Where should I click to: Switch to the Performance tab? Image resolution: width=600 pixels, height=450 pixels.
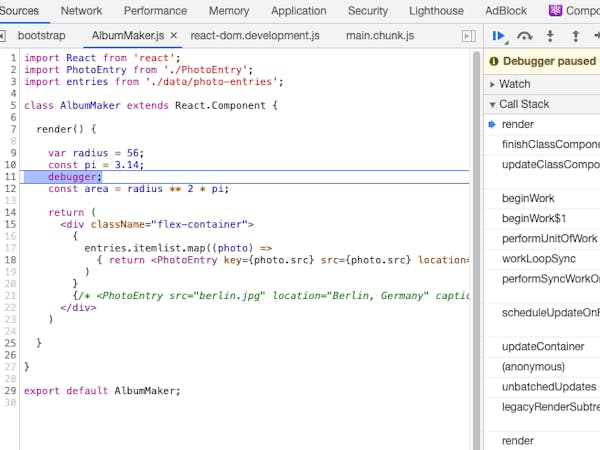155,11
